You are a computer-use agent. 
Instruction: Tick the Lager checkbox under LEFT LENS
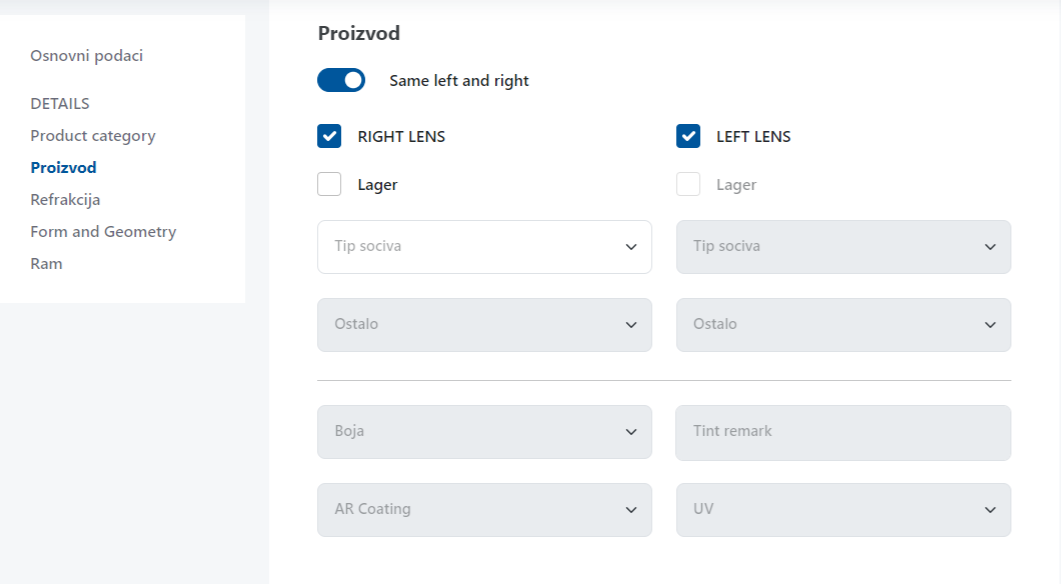[x=688, y=184]
